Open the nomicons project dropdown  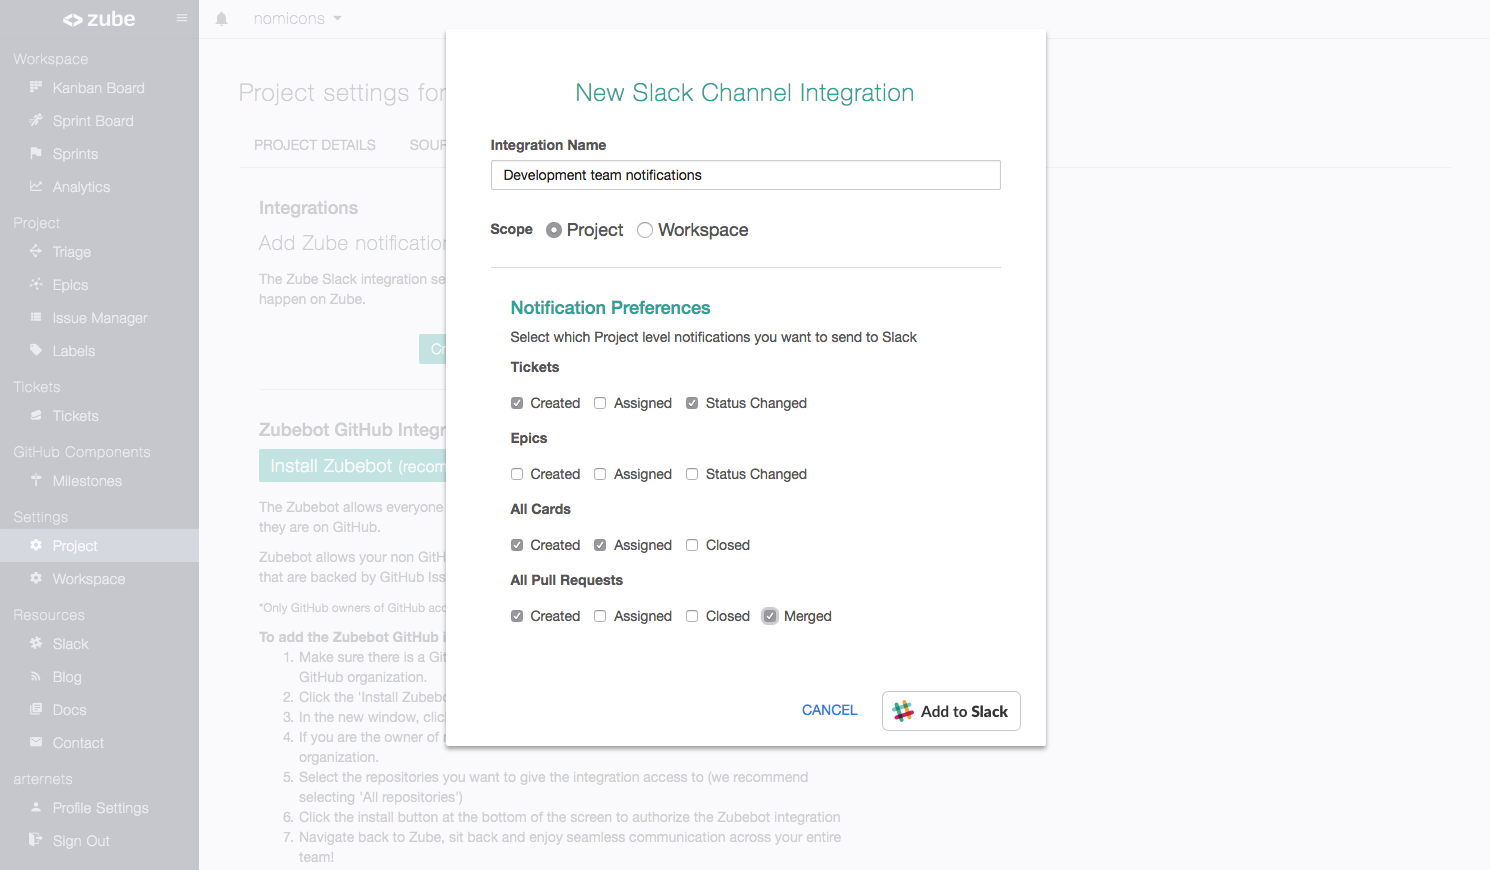tap(297, 19)
